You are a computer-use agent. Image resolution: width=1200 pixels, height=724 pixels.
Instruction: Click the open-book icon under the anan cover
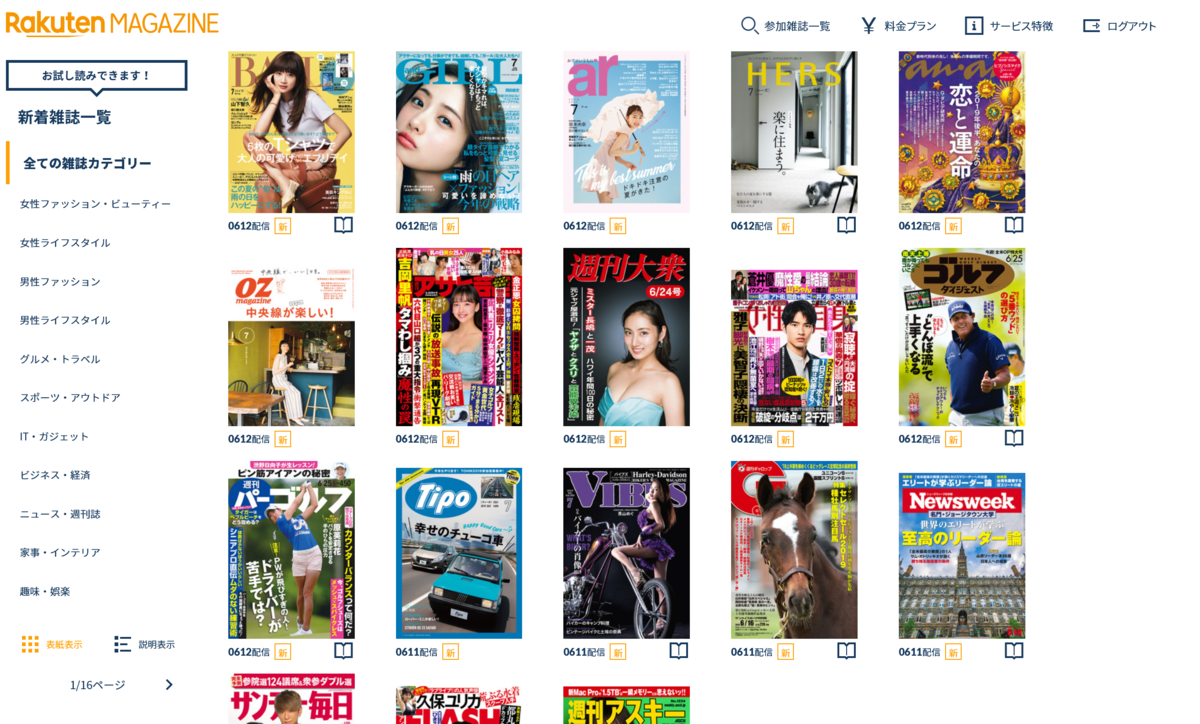coord(1014,225)
